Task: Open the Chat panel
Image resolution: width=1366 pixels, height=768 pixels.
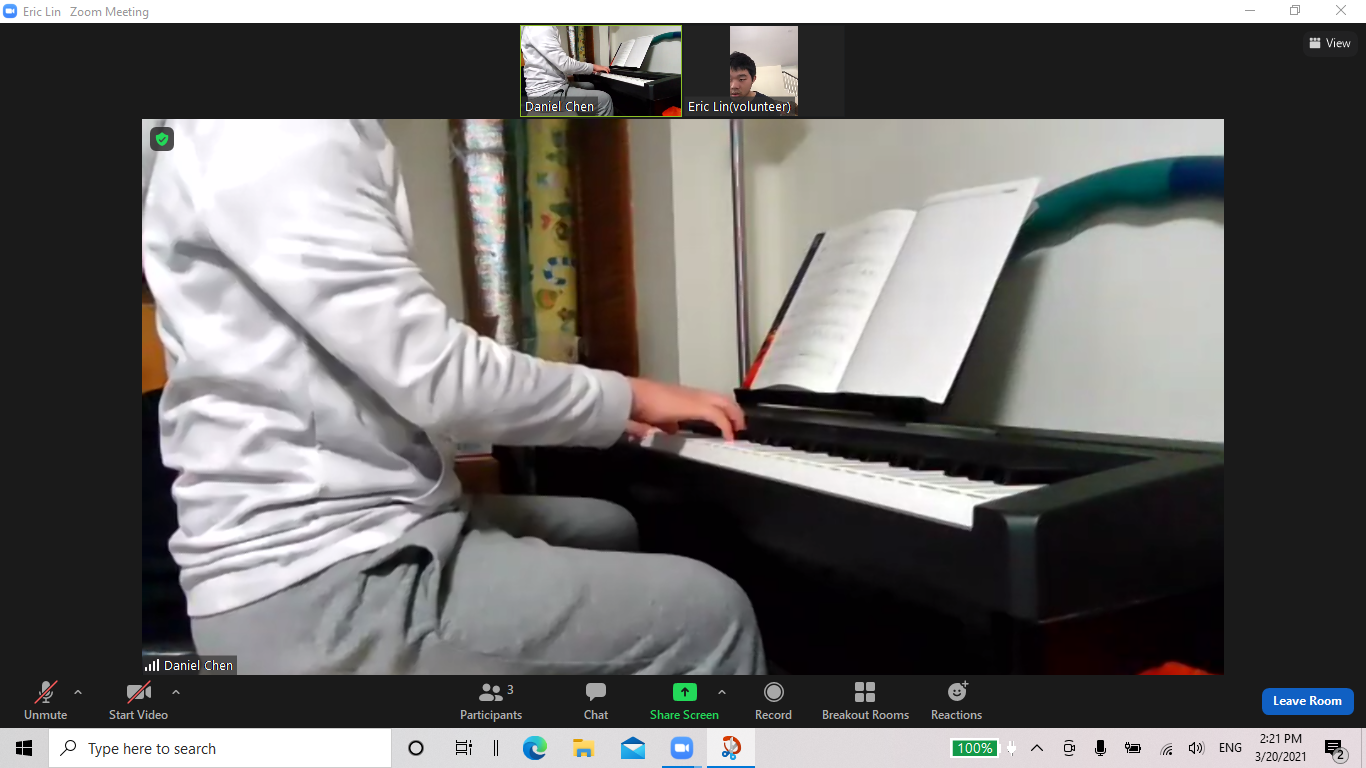Action: 596,700
